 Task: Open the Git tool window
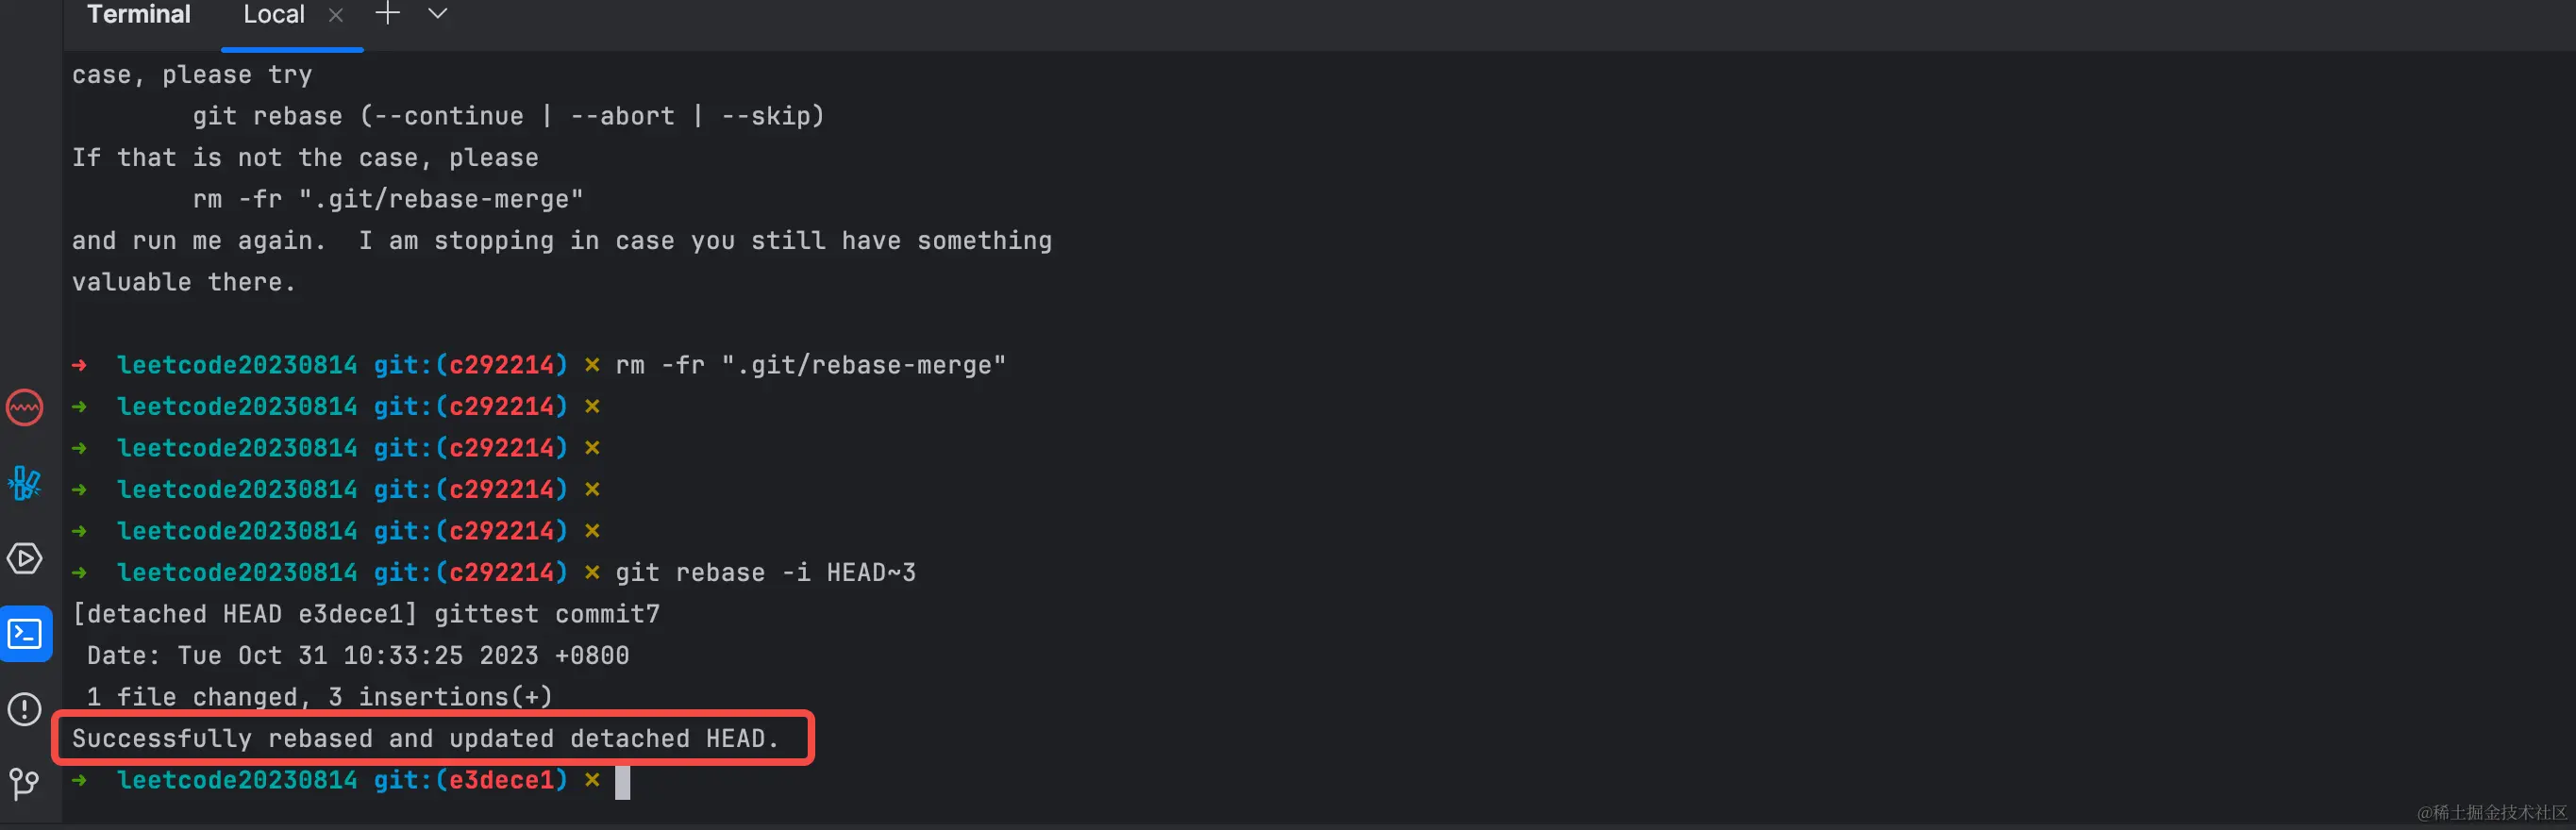pos(25,784)
